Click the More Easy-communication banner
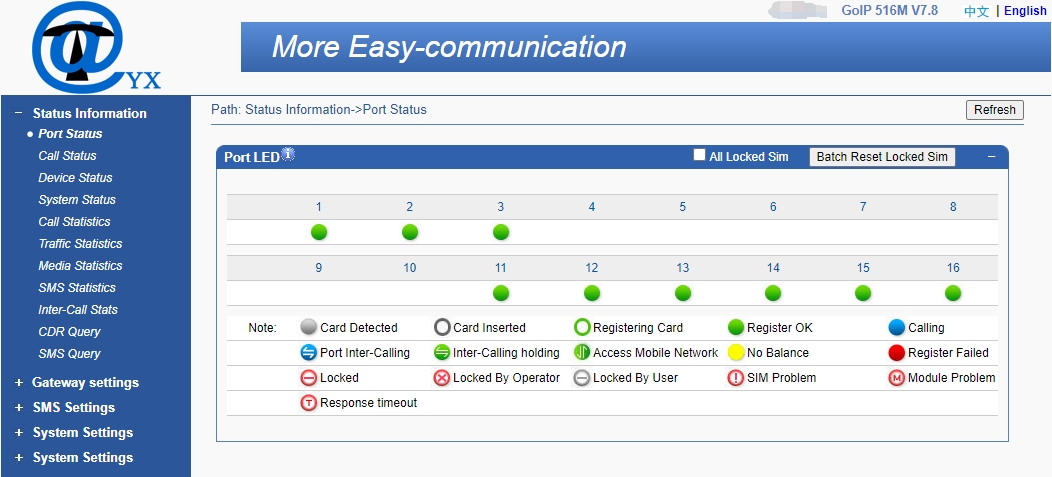 (646, 47)
